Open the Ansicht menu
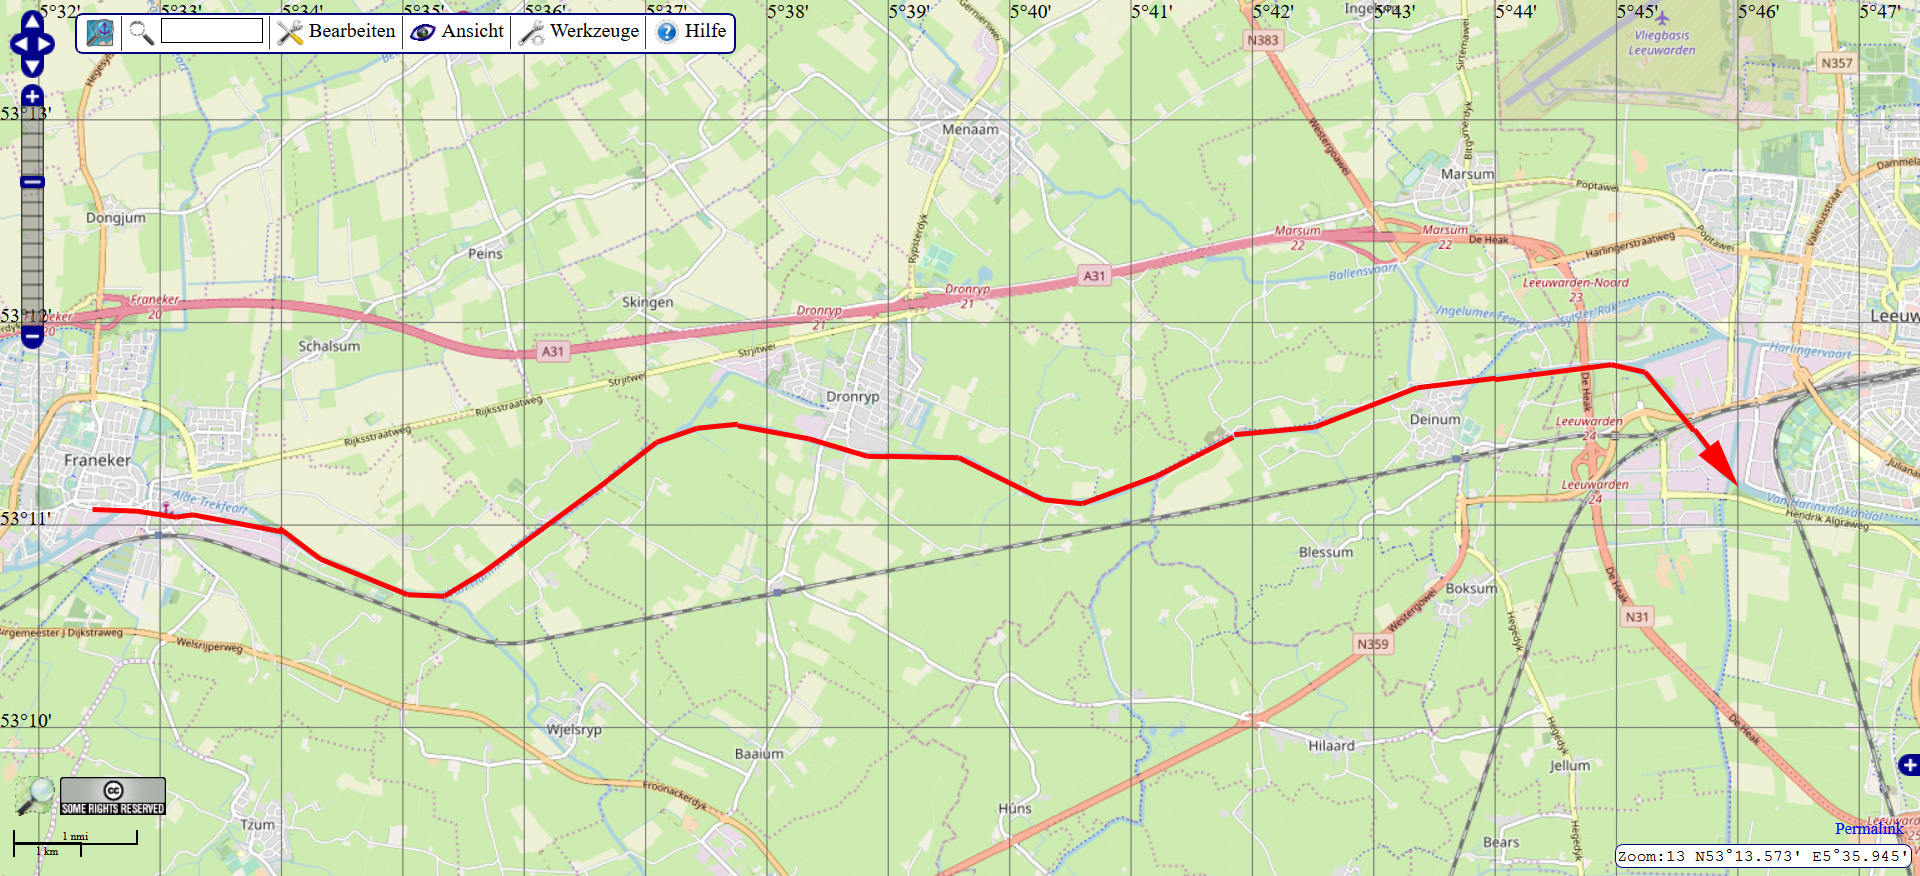 coord(458,32)
